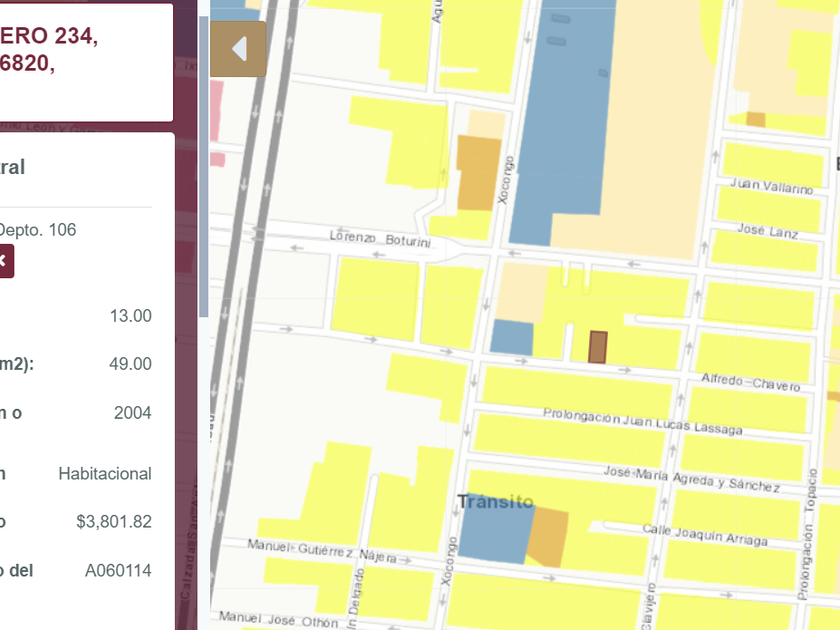This screenshot has width=840, height=630.
Task: Click the Depto. 106 text
Action: click(x=36, y=230)
